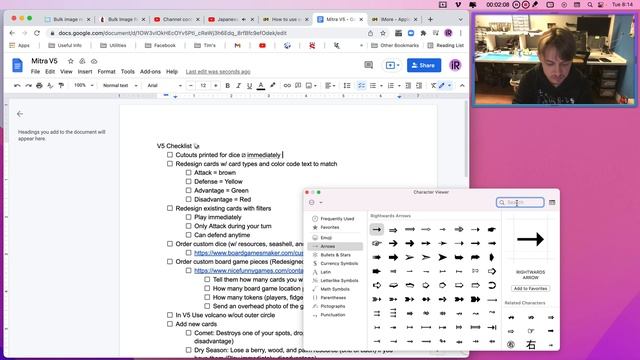Viewport: 640px width, 360px height.
Task: Clear formatting via toolbar icon
Action: point(433,86)
